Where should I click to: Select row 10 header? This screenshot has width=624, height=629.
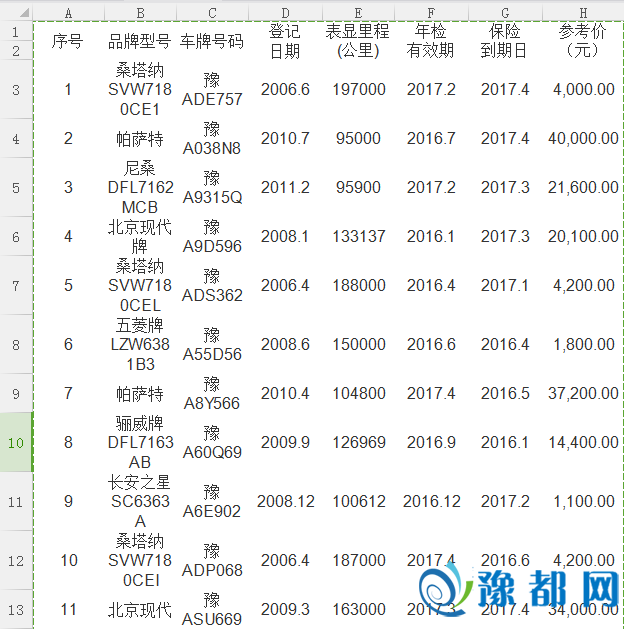point(16,441)
